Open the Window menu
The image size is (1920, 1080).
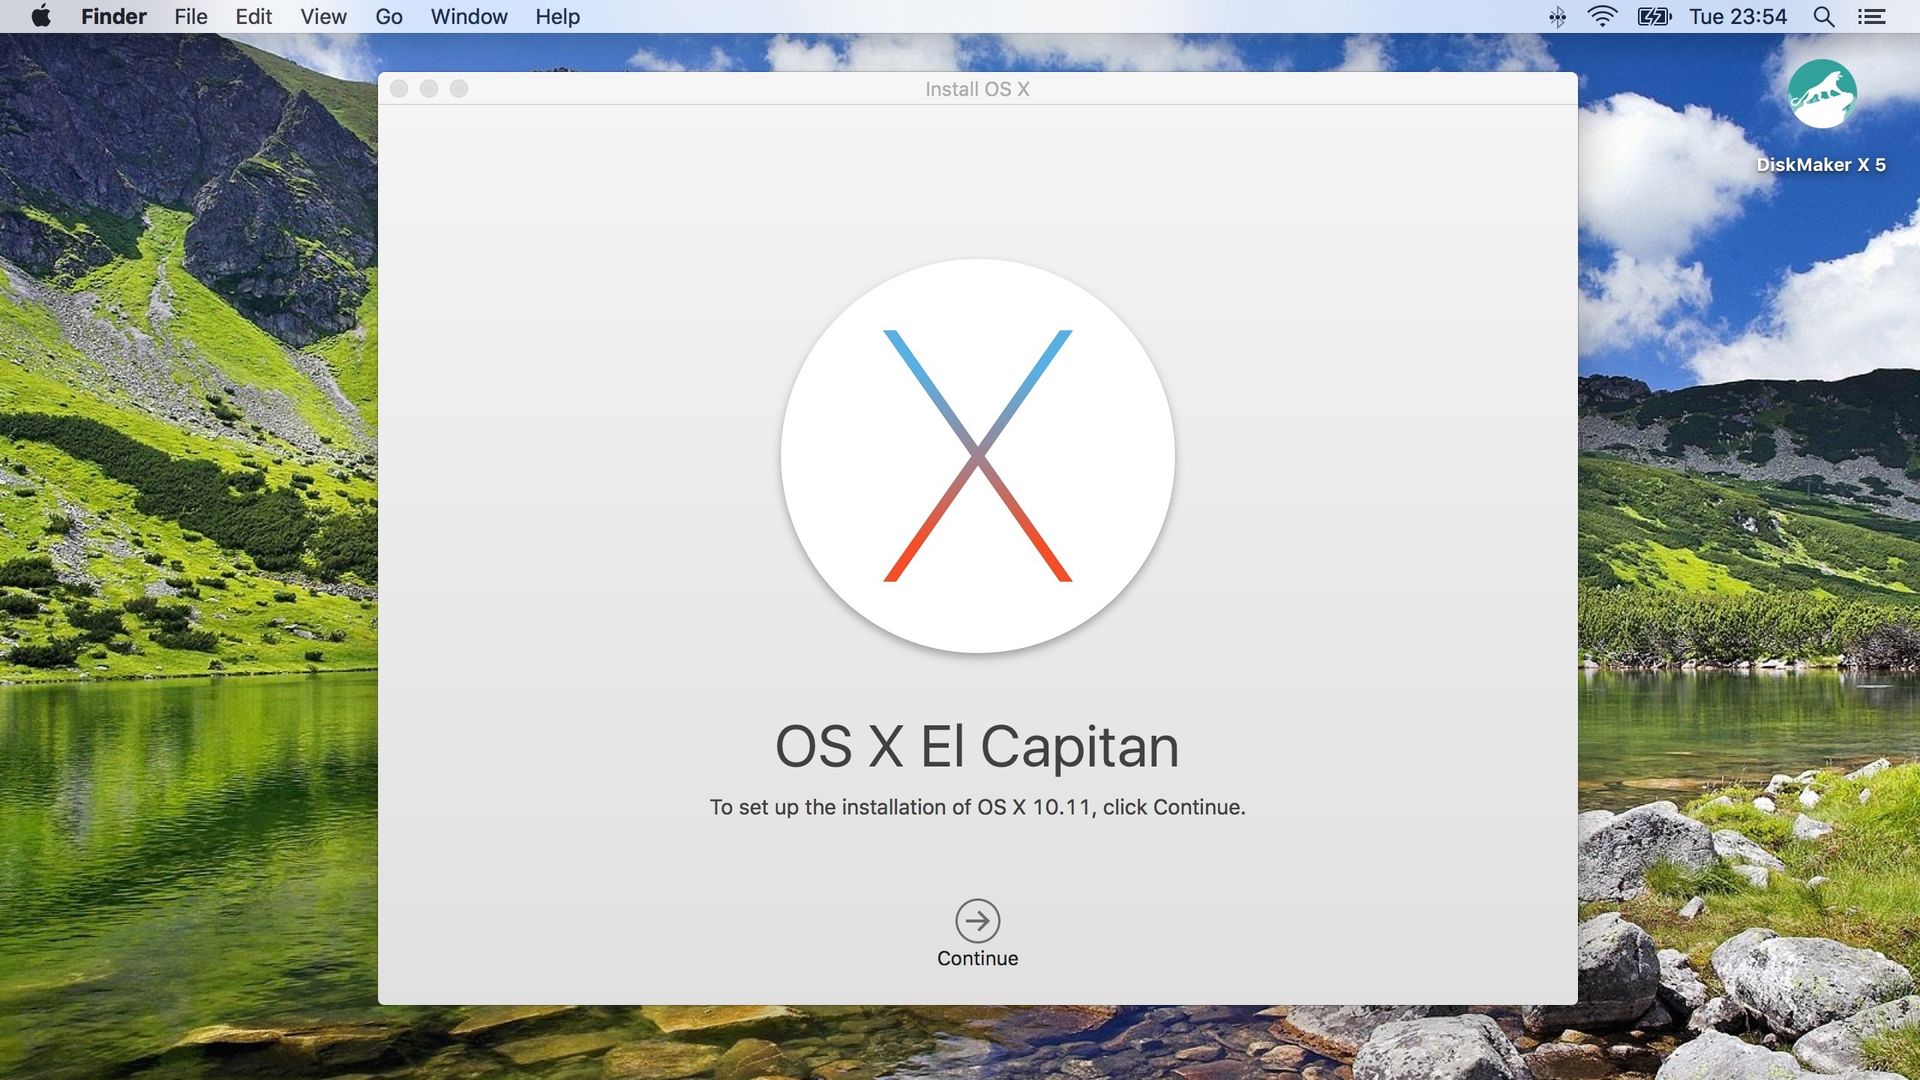coord(468,16)
